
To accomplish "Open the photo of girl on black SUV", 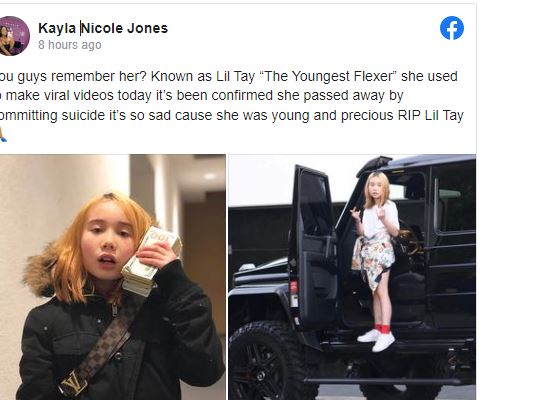I will pyautogui.click(x=352, y=277).
